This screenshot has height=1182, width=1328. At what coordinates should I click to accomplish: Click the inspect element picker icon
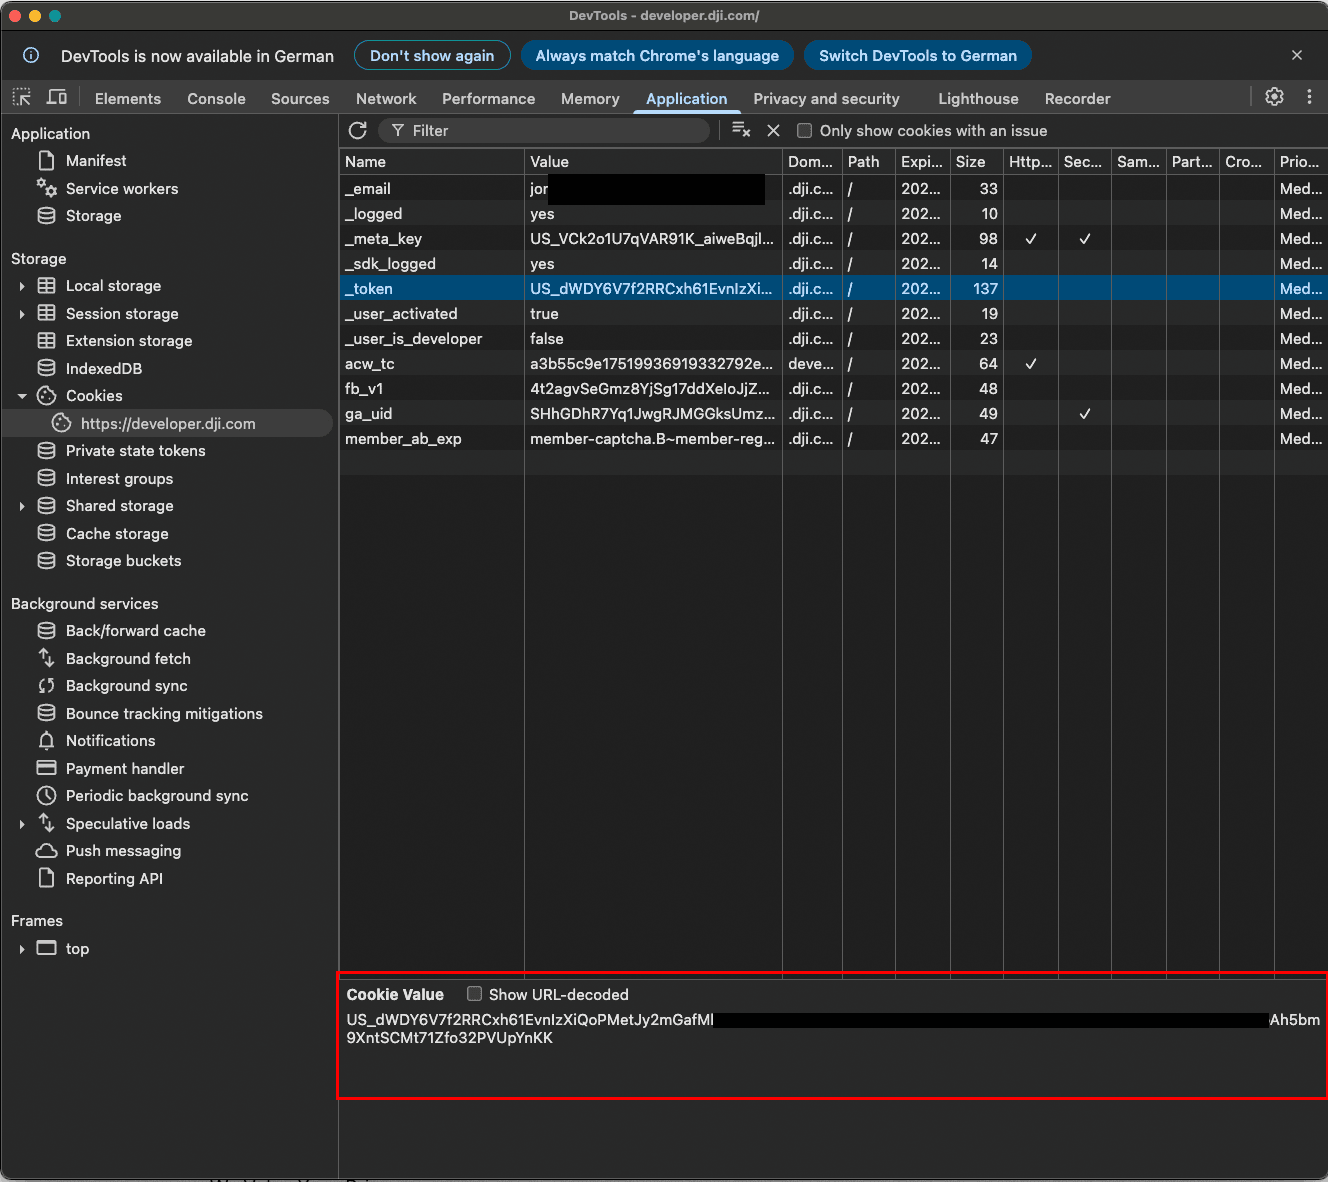point(22,97)
